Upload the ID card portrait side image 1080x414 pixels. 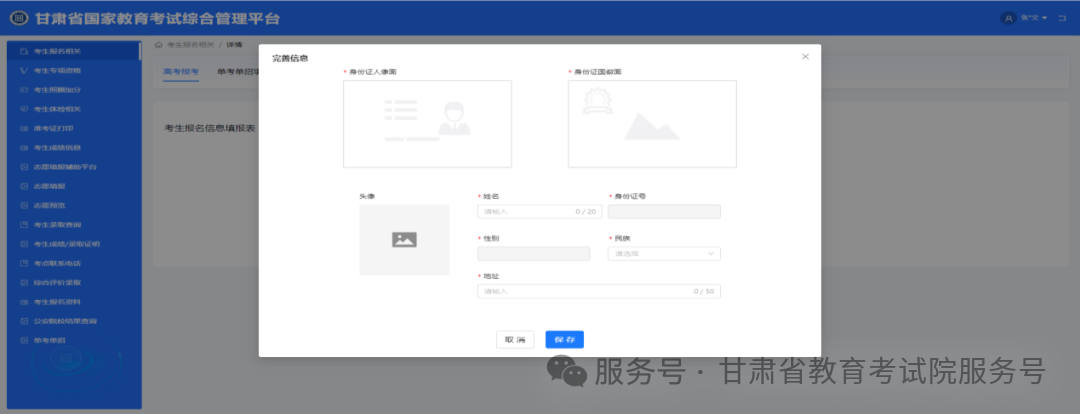click(427, 123)
